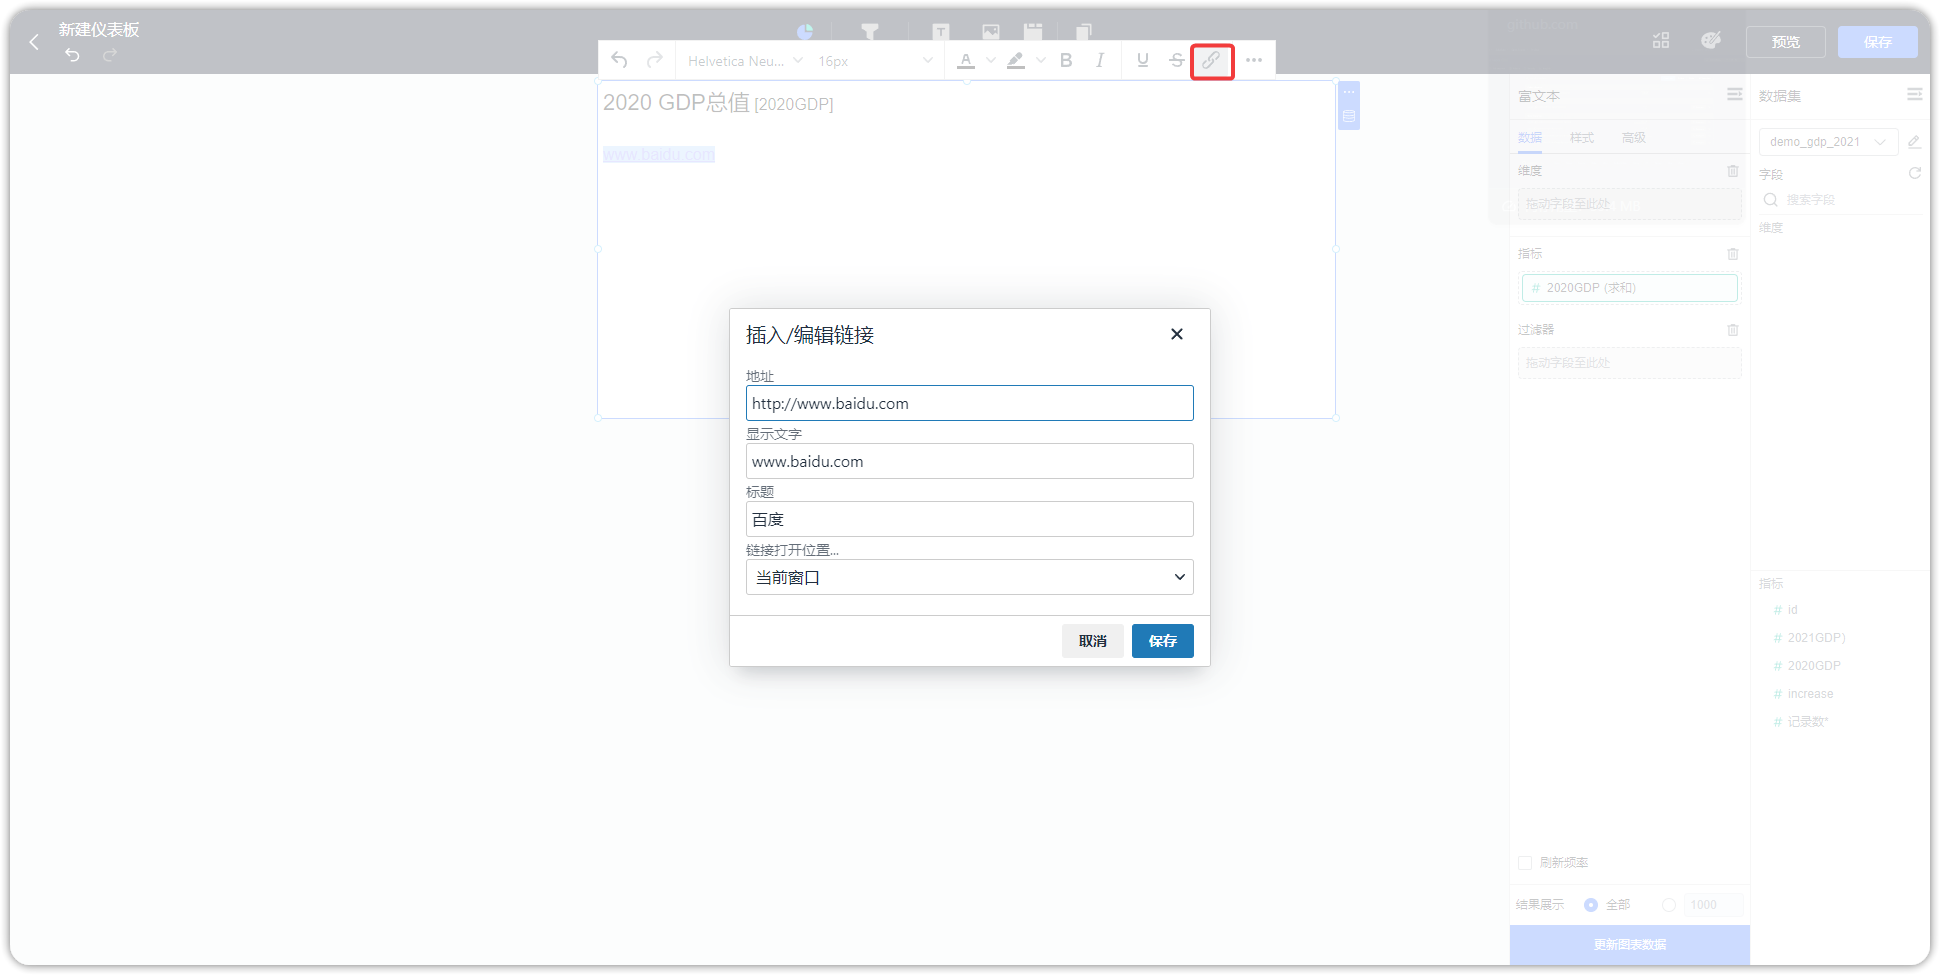Open the editor toolbar more options ellipsis
1940x975 pixels.
coord(1254,60)
